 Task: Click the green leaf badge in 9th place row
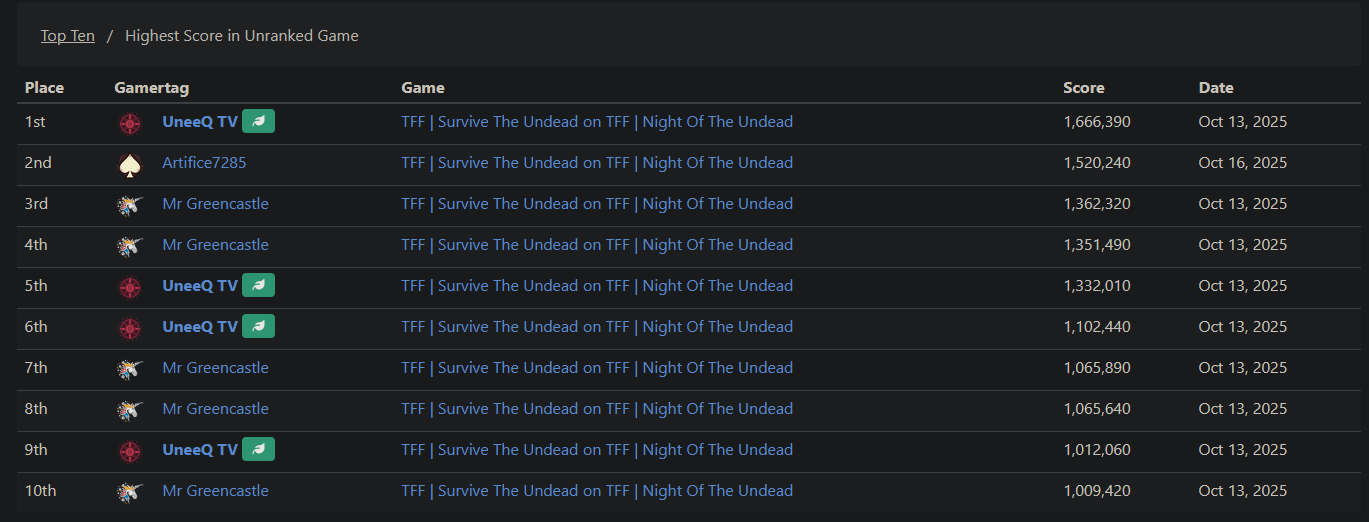point(258,450)
